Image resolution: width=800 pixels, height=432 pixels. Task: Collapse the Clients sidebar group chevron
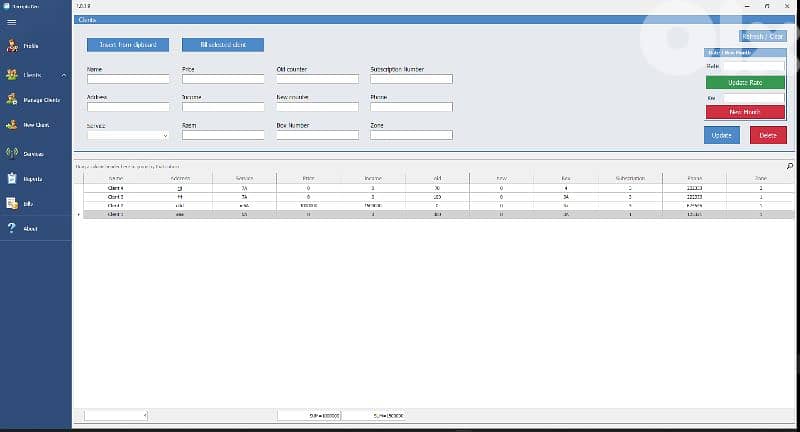pos(64,75)
